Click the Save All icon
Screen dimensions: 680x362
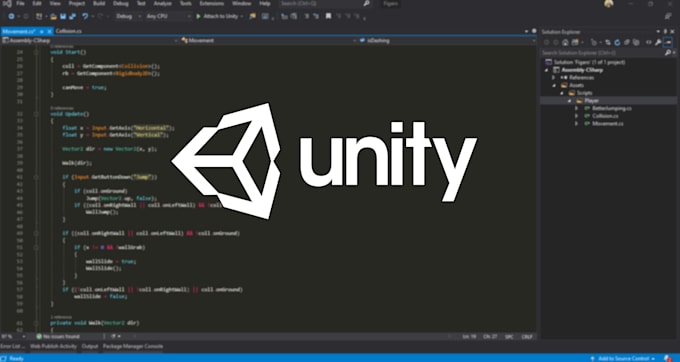tap(72, 16)
